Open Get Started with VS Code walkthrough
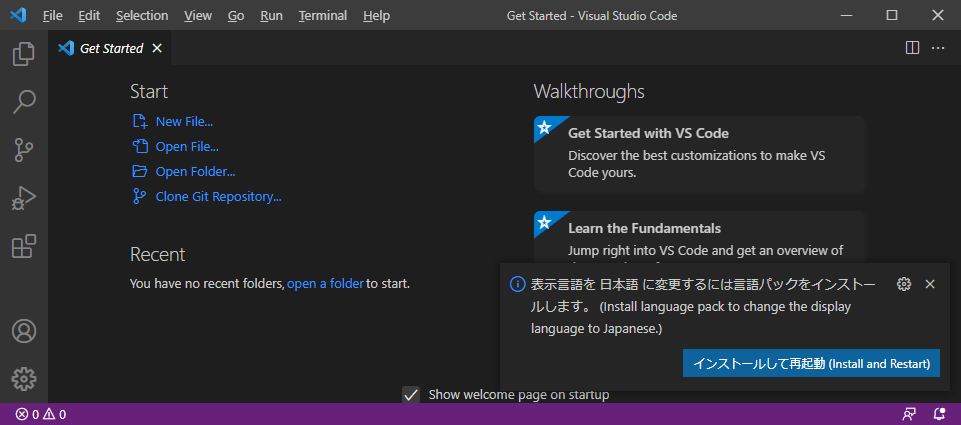The height and width of the screenshot is (425, 961). pyautogui.click(x=699, y=154)
